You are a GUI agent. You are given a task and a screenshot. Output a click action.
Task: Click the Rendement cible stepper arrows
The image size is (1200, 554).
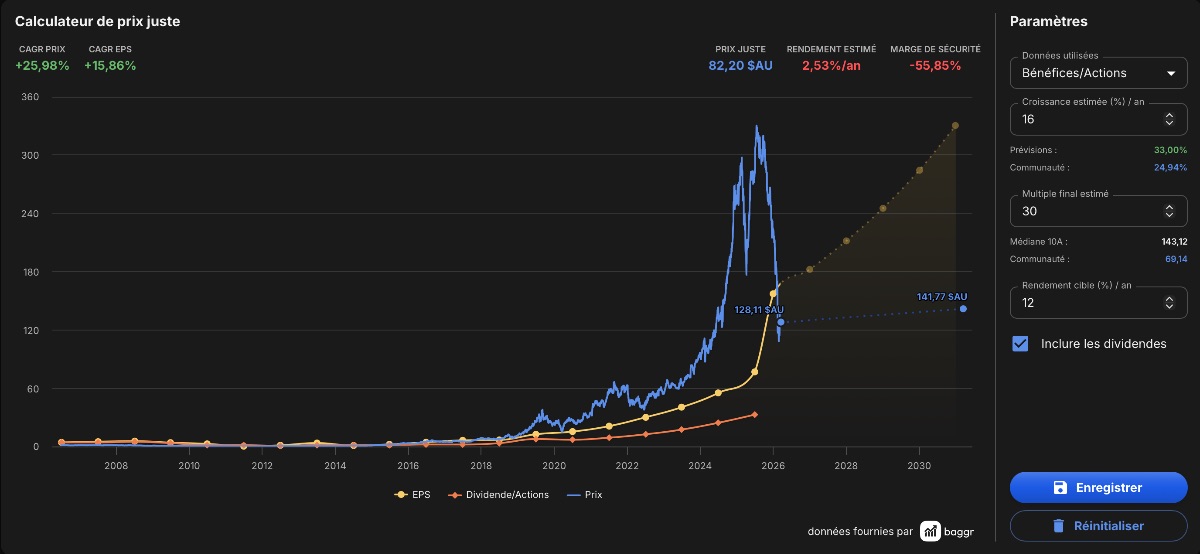click(x=1169, y=302)
